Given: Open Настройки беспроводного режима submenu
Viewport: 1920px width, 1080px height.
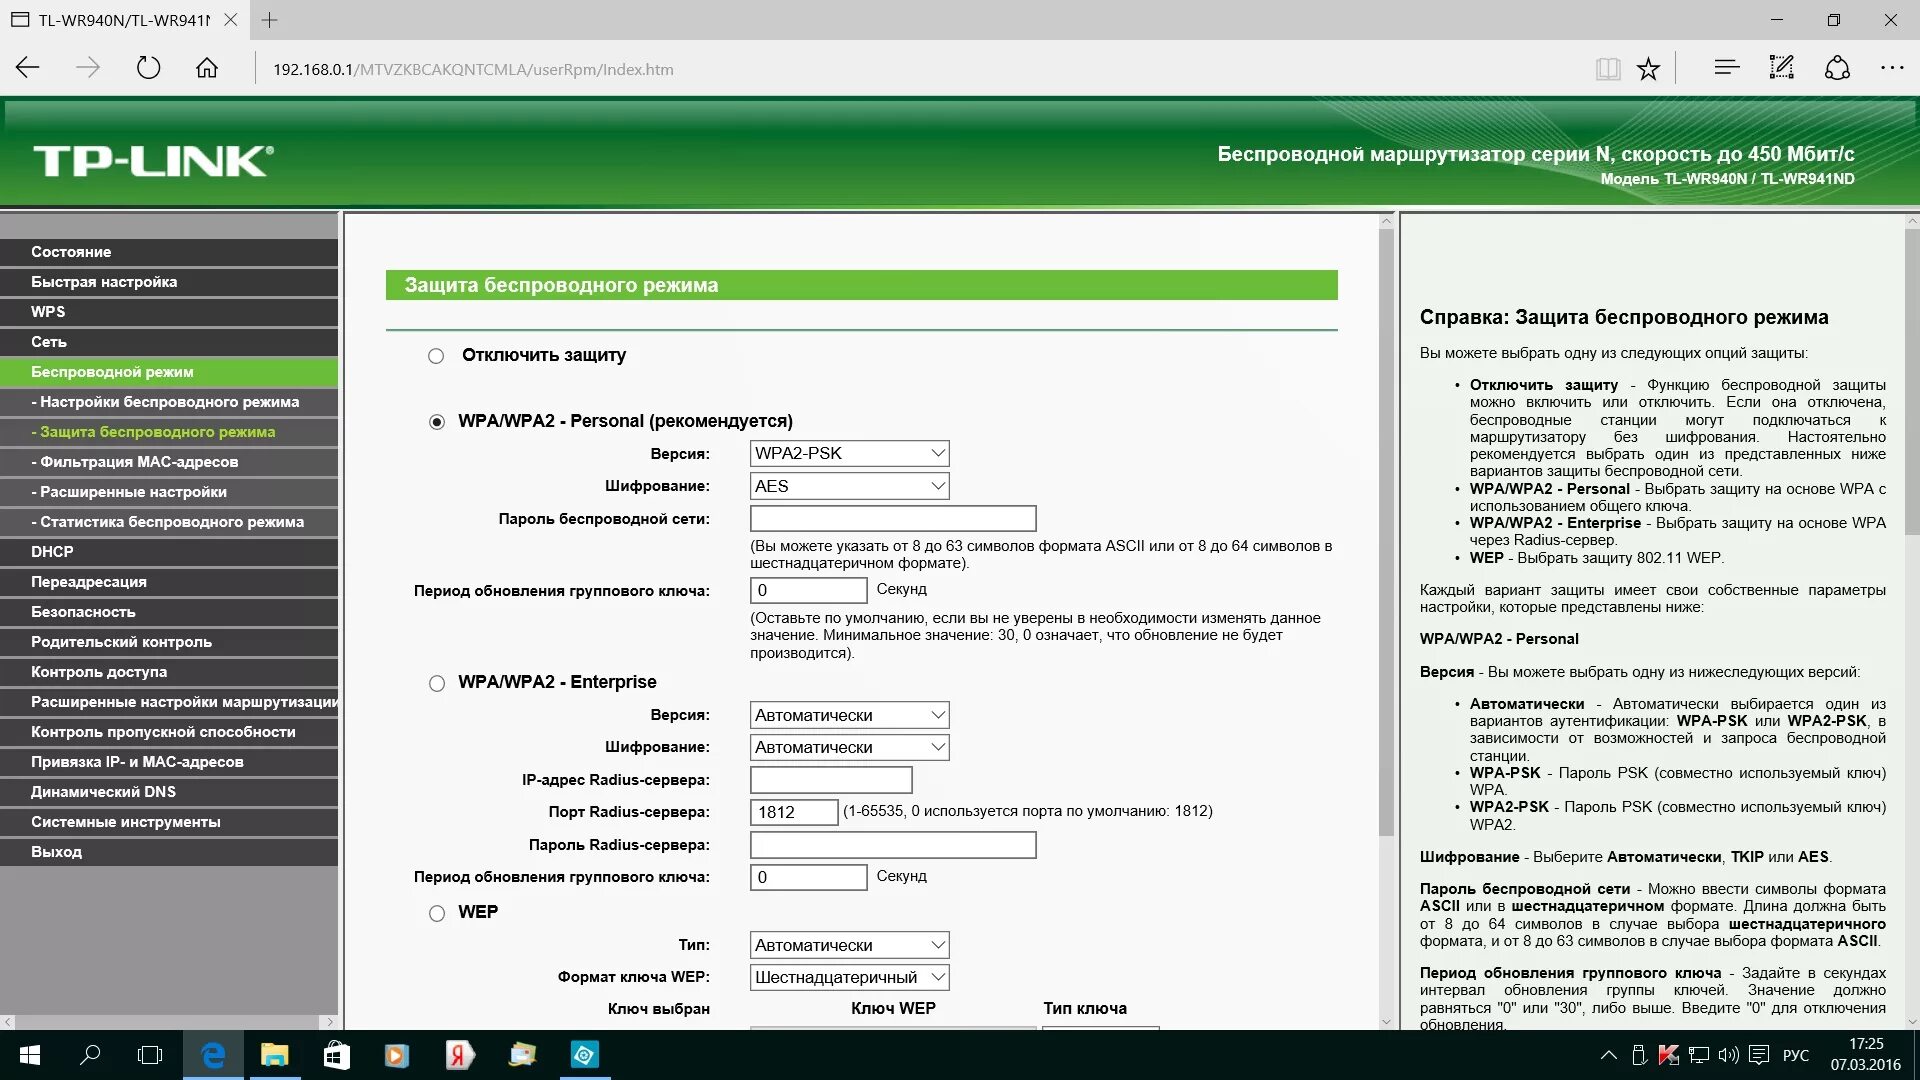Looking at the screenshot, I should (169, 402).
